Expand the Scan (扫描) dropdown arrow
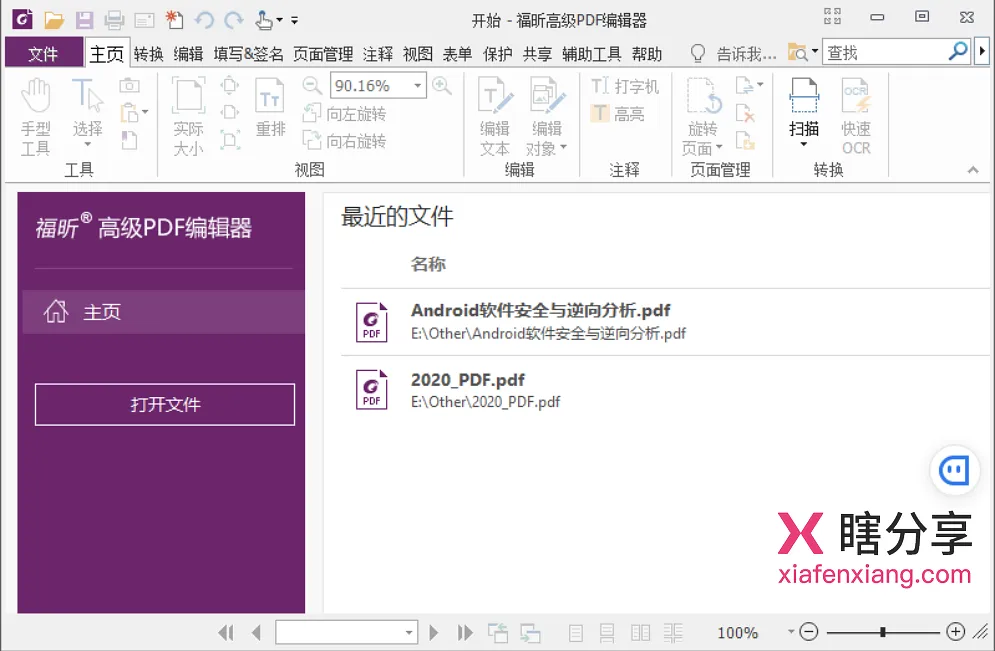Viewport: 995px width, 651px height. click(x=804, y=145)
